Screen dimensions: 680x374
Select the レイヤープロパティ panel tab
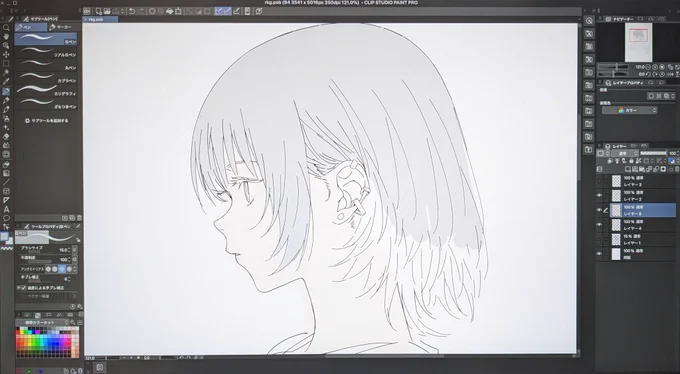click(x=624, y=82)
